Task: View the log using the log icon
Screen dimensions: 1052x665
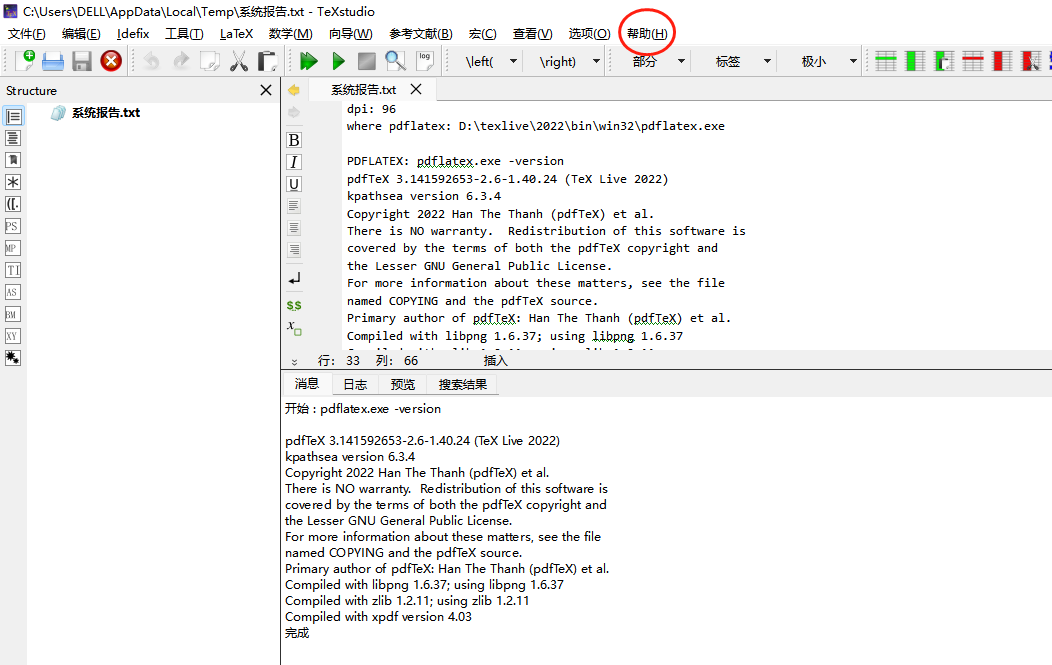Action: pos(425,61)
